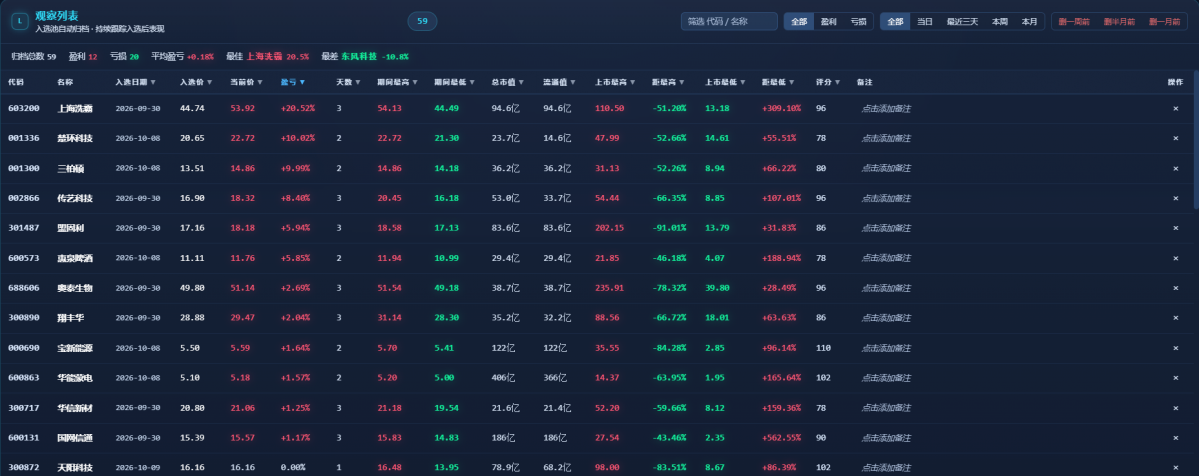
Task: Filter the list to 当日
Action: pyautogui.click(x=924, y=21)
